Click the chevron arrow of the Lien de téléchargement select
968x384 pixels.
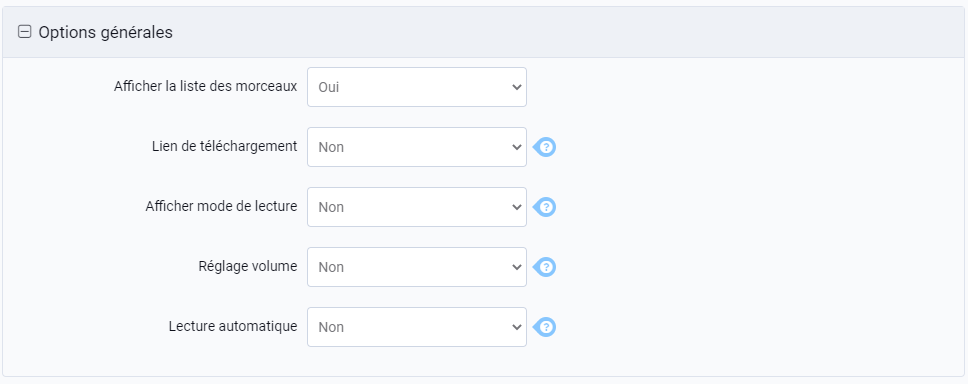tap(517, 147)
